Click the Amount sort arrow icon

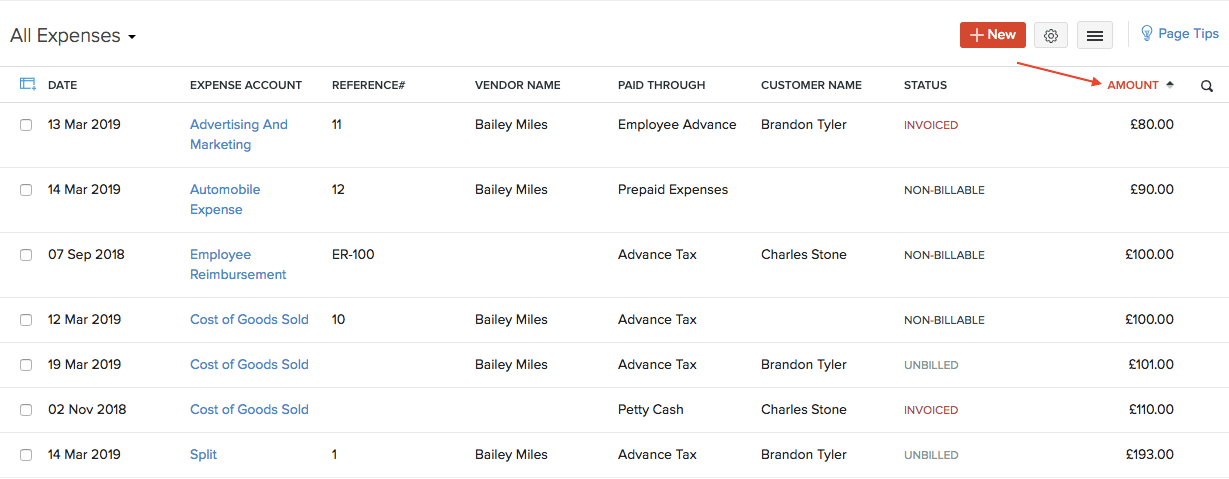click(x=1170, y=85)
